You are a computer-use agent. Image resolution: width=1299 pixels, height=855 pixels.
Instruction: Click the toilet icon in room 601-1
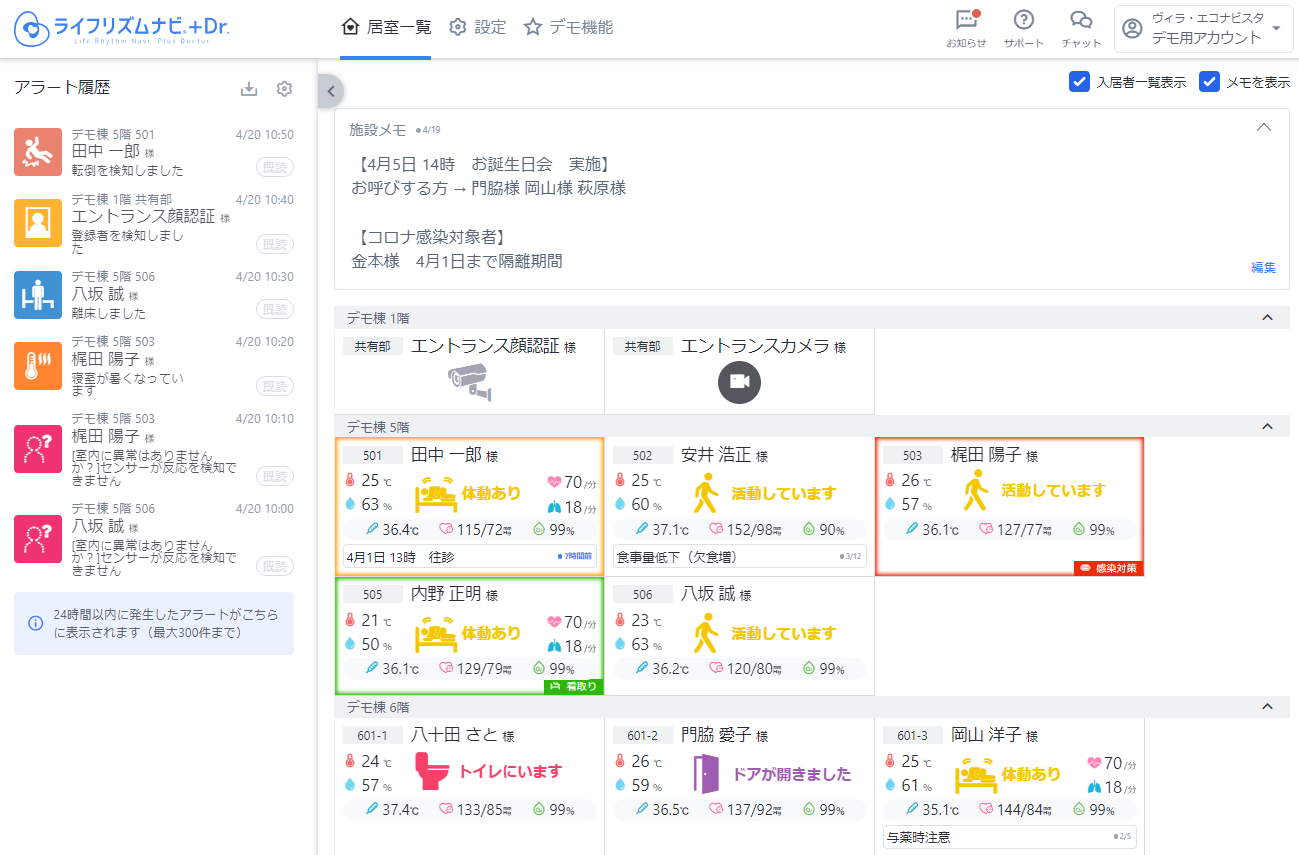pyautogui.click(x=433, y=772)
